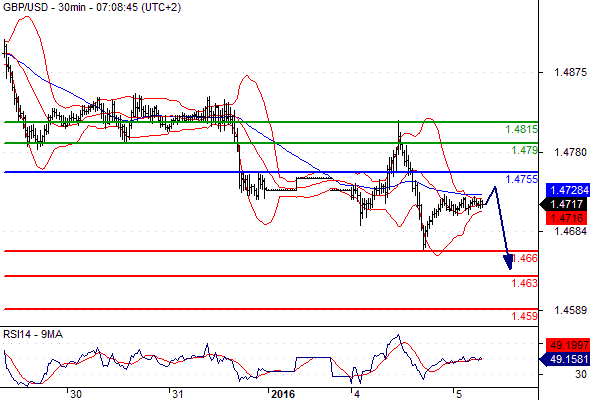The width and height of the screenshot is (590, 400).
Task: Click the red 1.466 support label
Action: pos(525,258)
